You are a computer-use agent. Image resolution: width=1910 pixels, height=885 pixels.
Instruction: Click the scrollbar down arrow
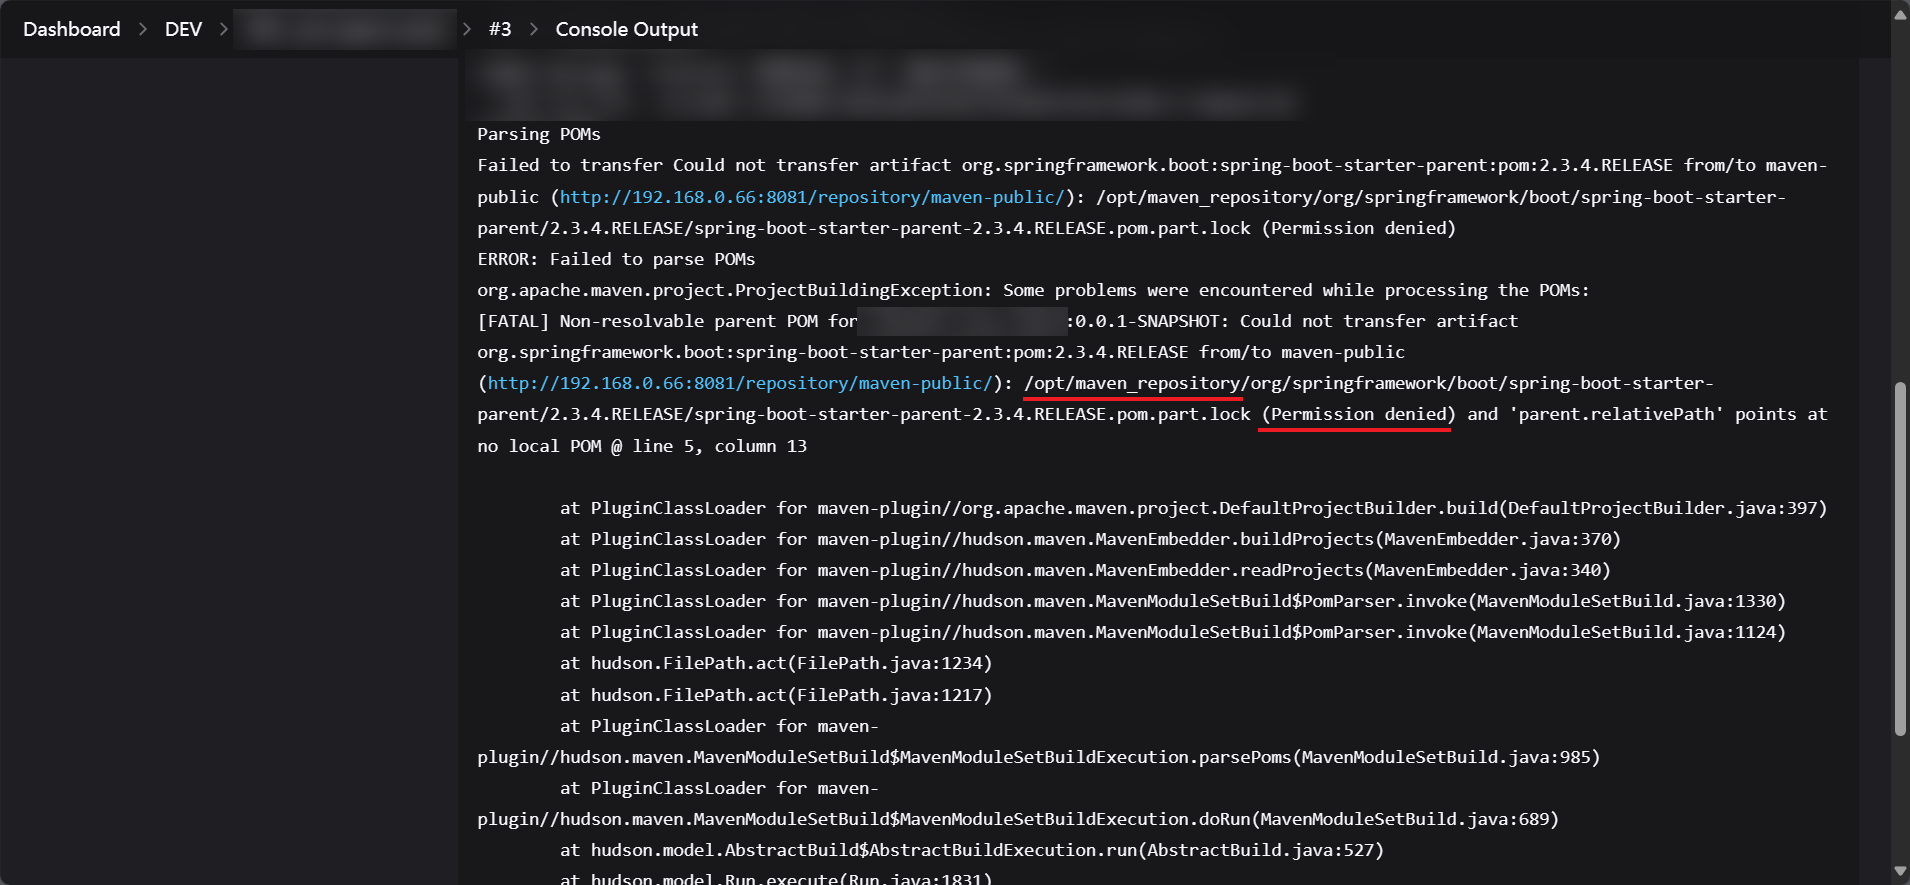tap(1900, 871)
